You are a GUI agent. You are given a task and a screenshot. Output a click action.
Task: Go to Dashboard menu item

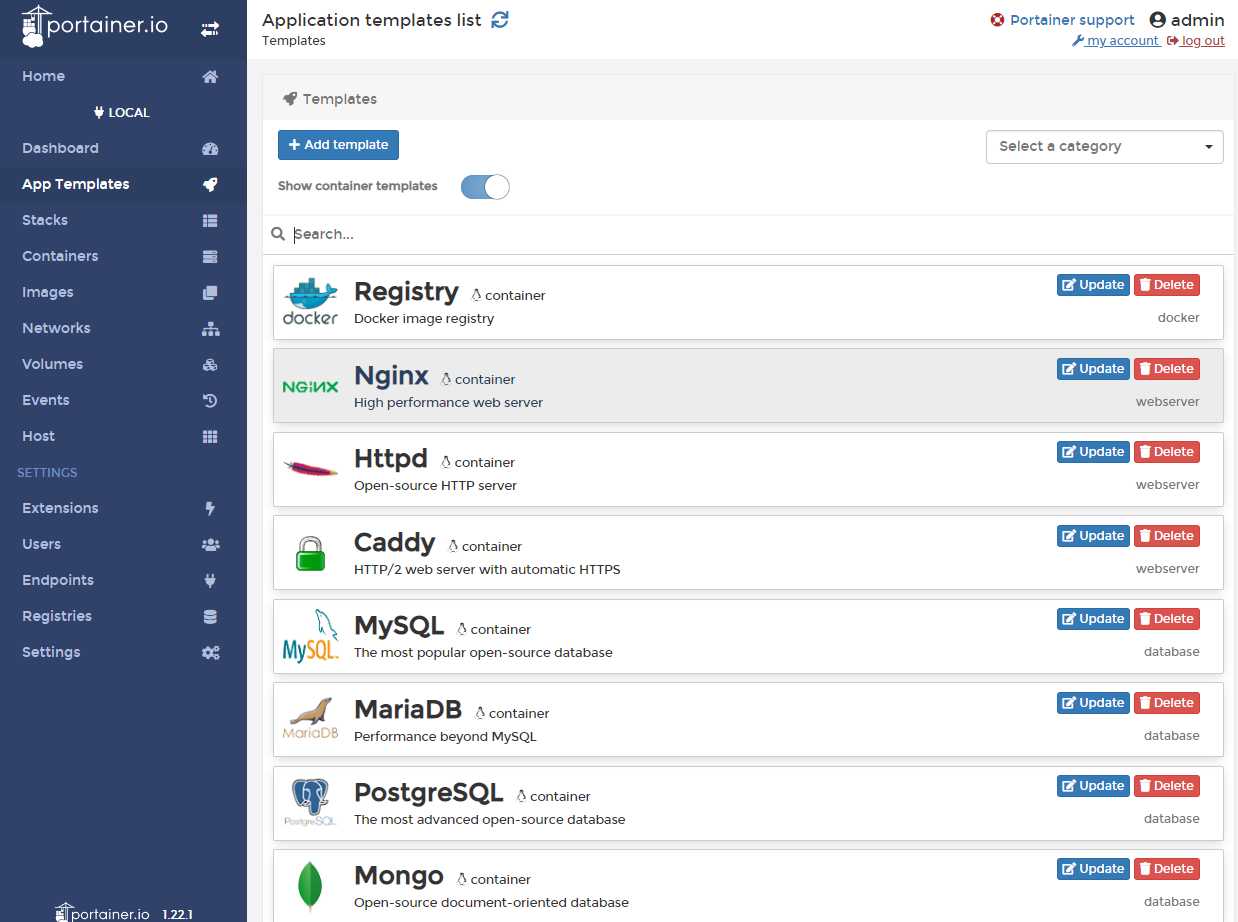point(60,149)
